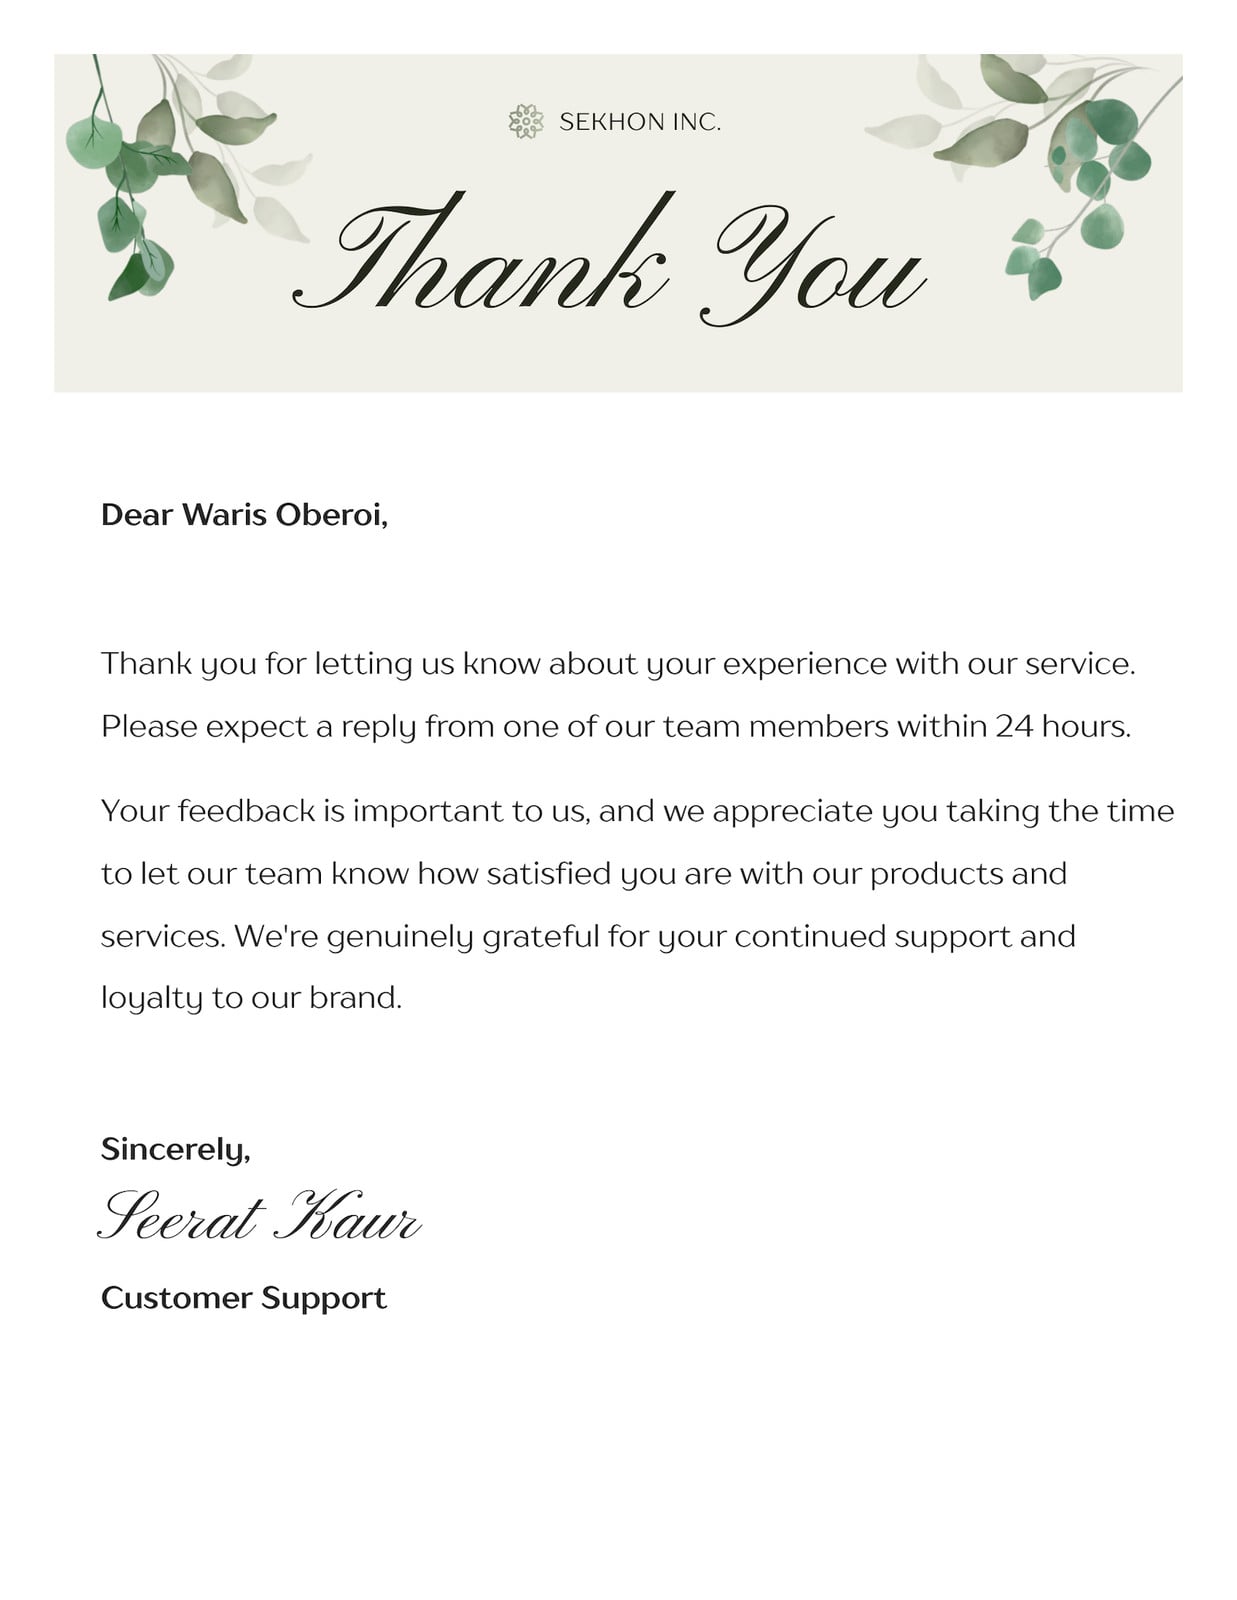This screenshot has height=1600, width=1237.
Task: Click the first line starting Thank you for letting
Action: click(x=618, y=664)
